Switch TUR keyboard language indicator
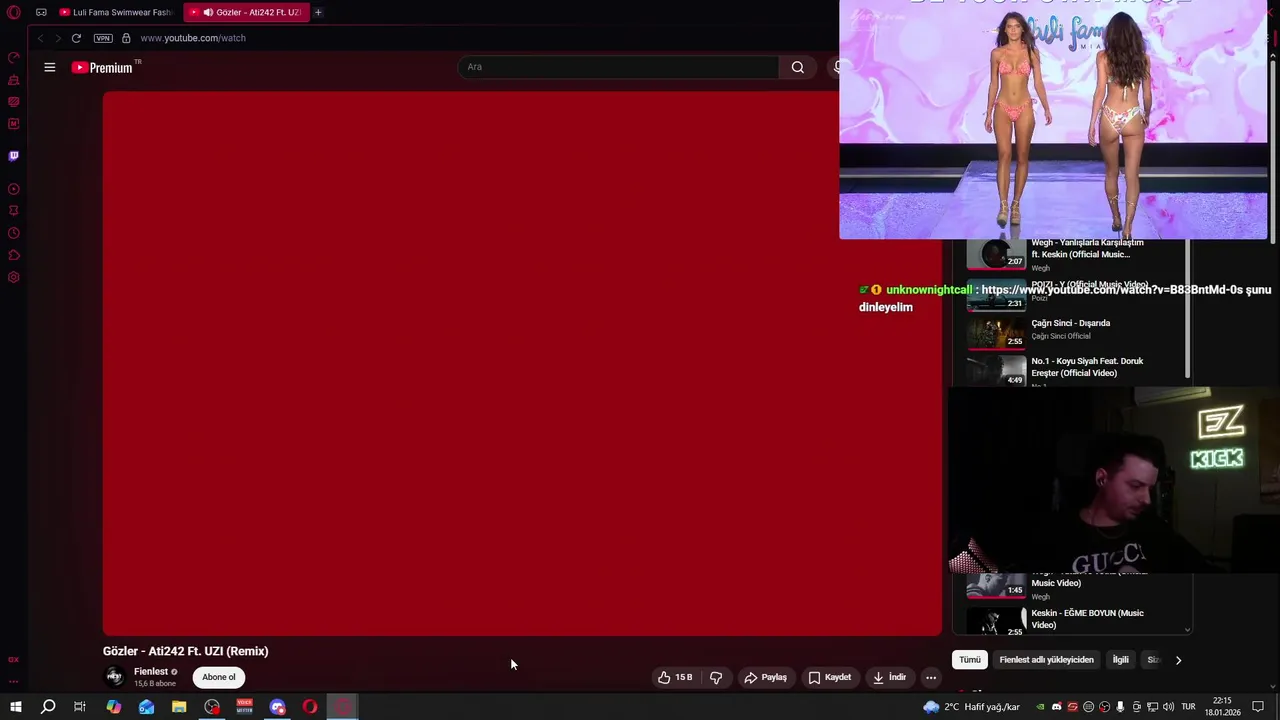 1189,707
